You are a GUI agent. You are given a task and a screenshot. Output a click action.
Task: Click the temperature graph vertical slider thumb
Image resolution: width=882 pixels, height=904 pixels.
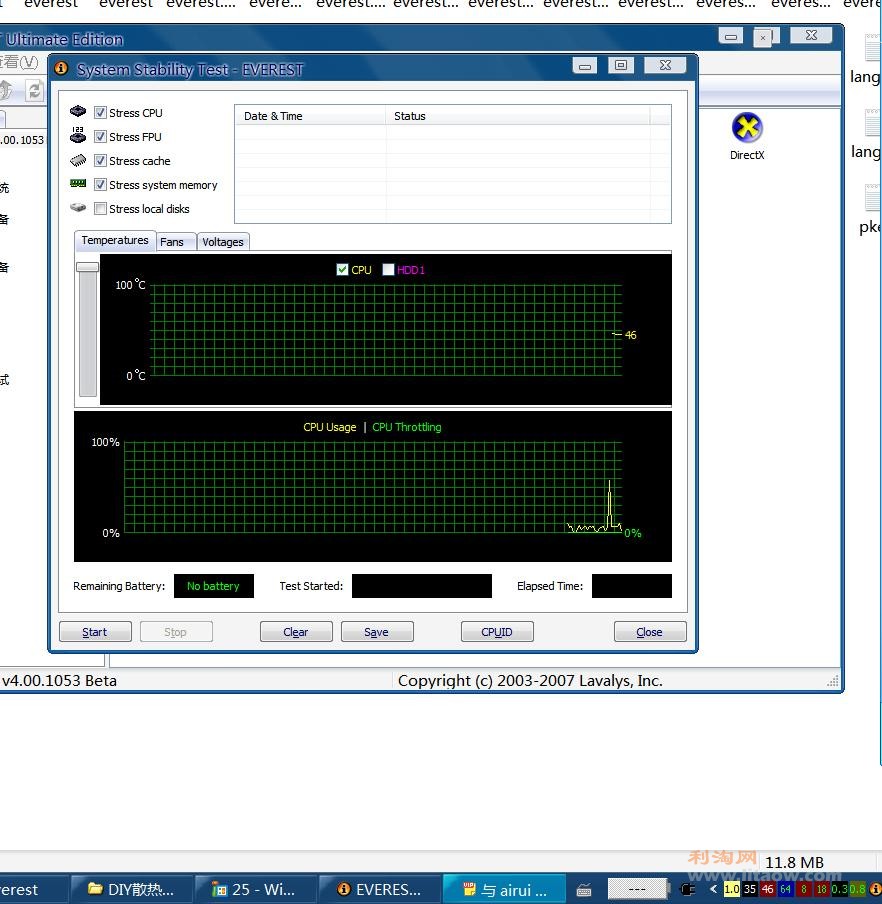pos(88,267)
